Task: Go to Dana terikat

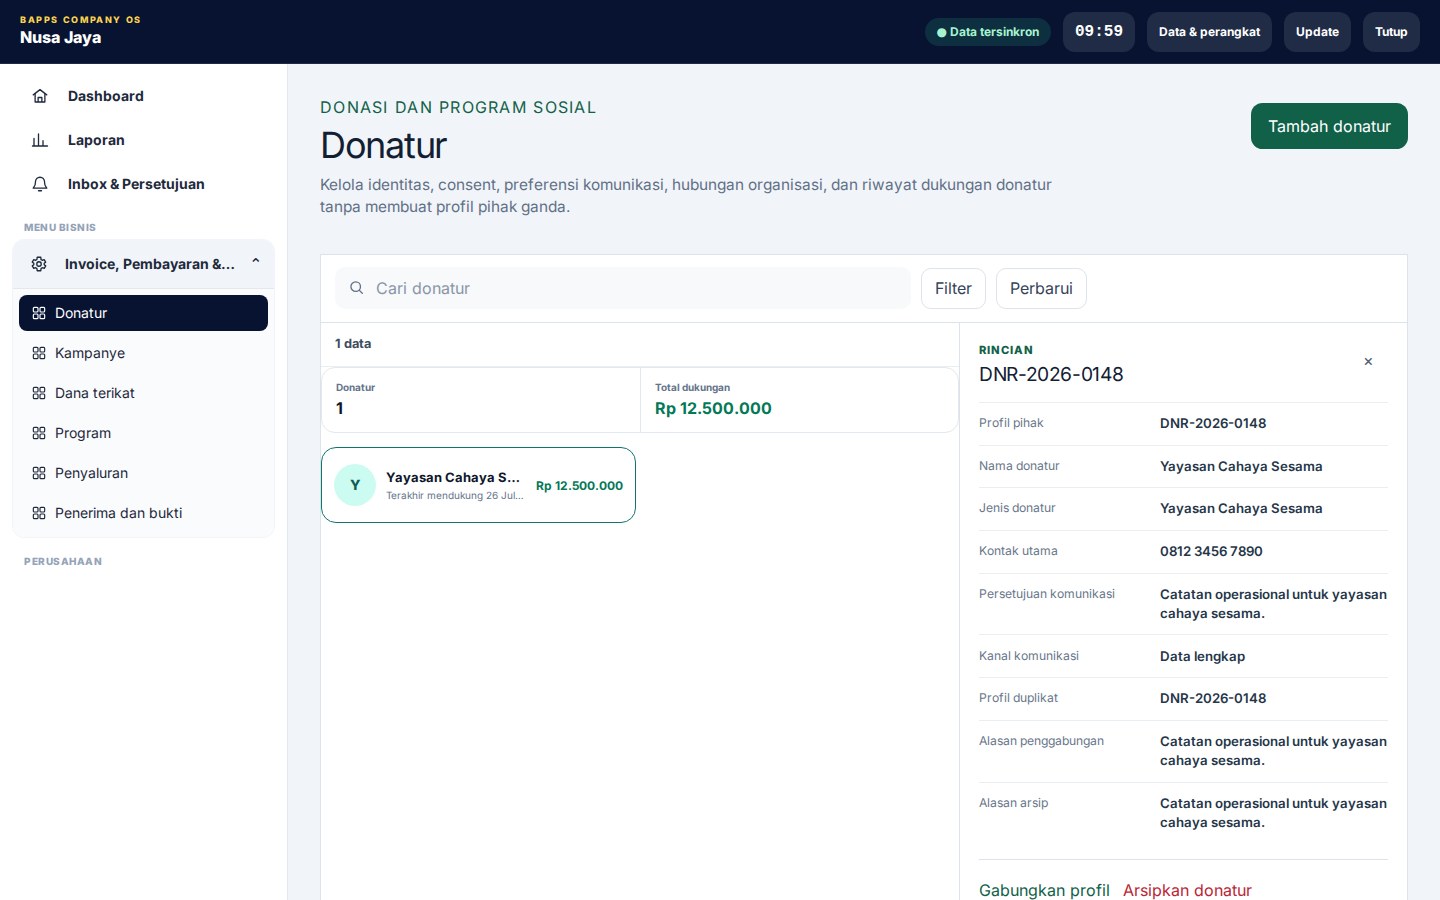Action: pos(143,393)
